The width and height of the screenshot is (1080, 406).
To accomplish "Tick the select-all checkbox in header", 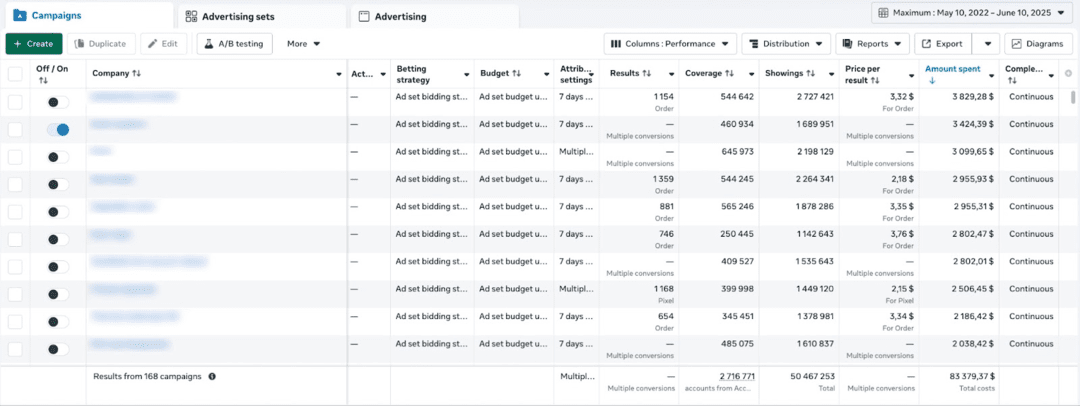I will click(x=15, y=74).
